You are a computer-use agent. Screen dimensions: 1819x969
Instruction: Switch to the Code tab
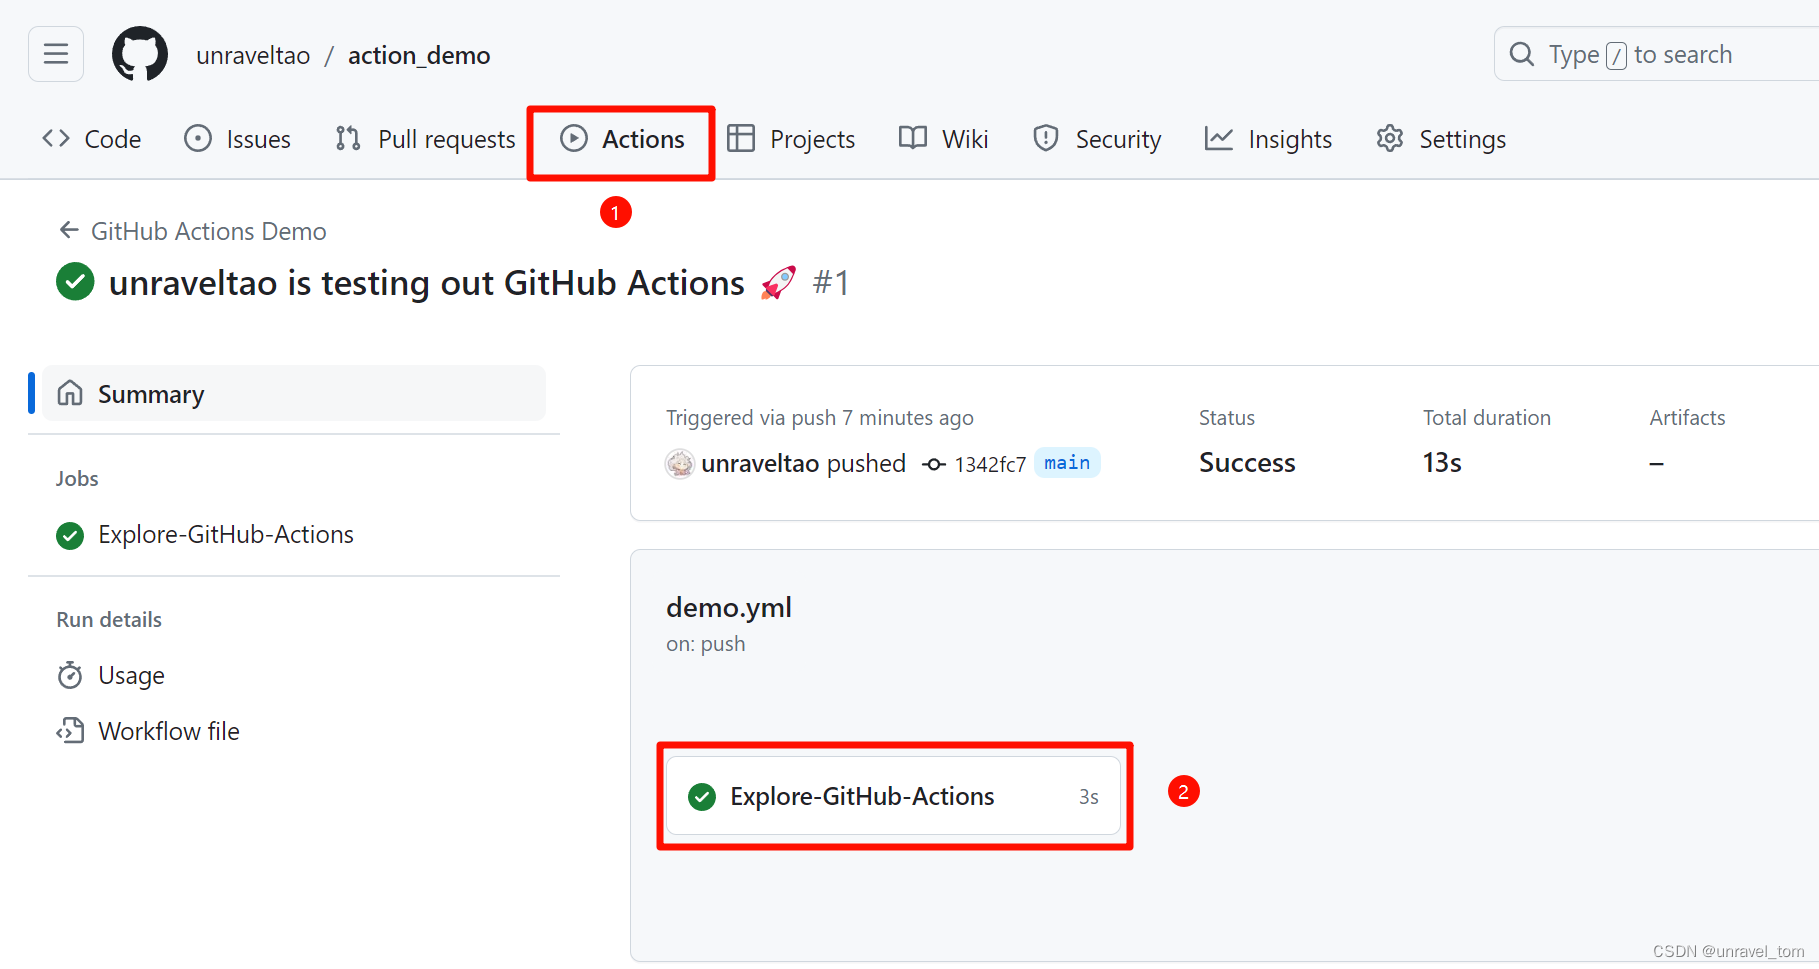coord(92,139)
